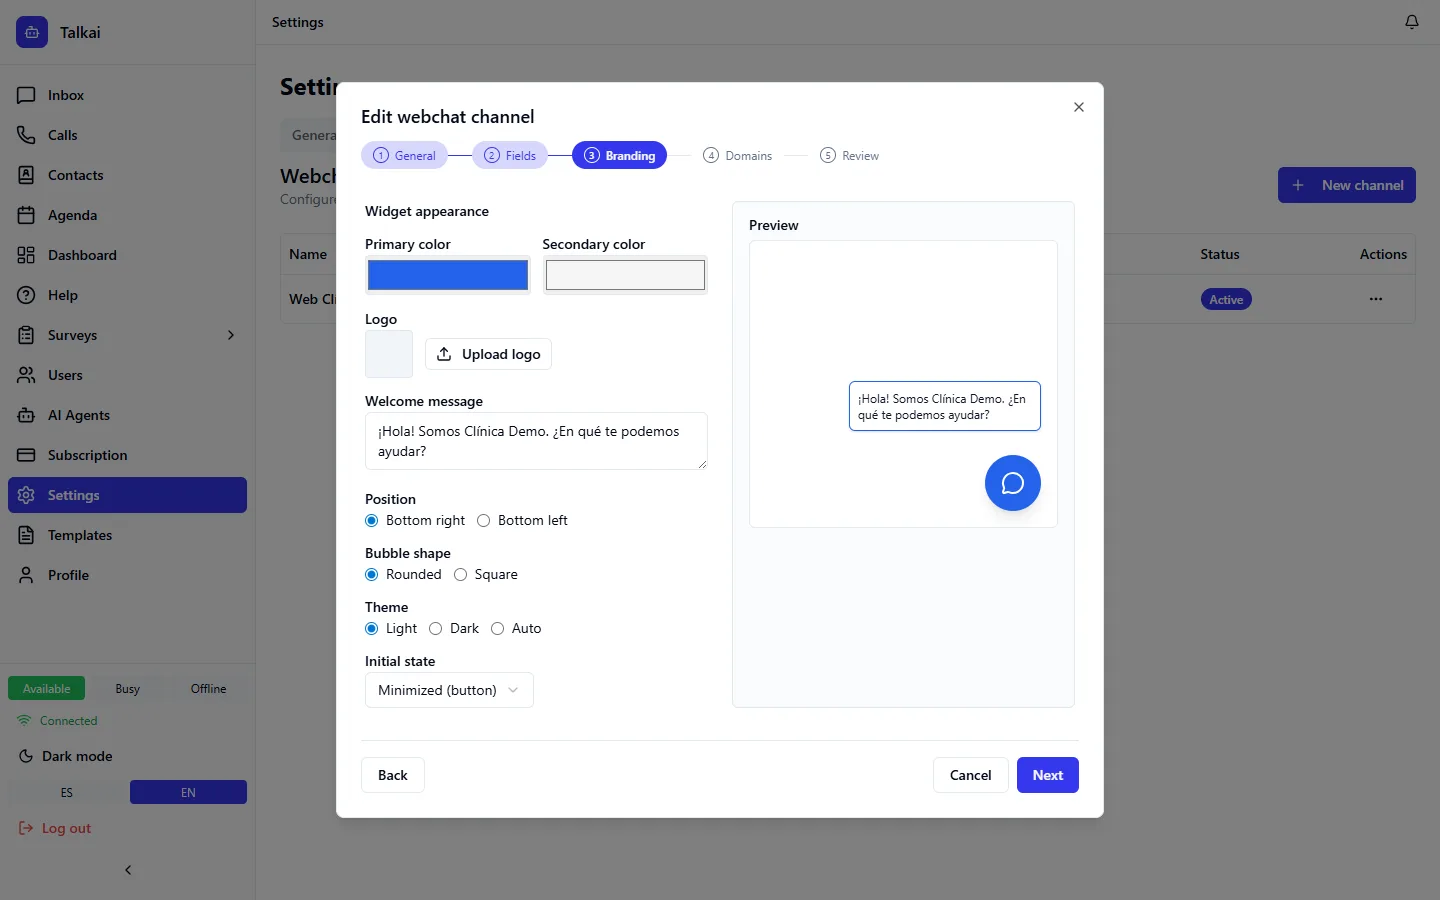This screenshot has width=1440, height=900.
Task: Click the Subscription card icon
Action: (x=26, y=455)
